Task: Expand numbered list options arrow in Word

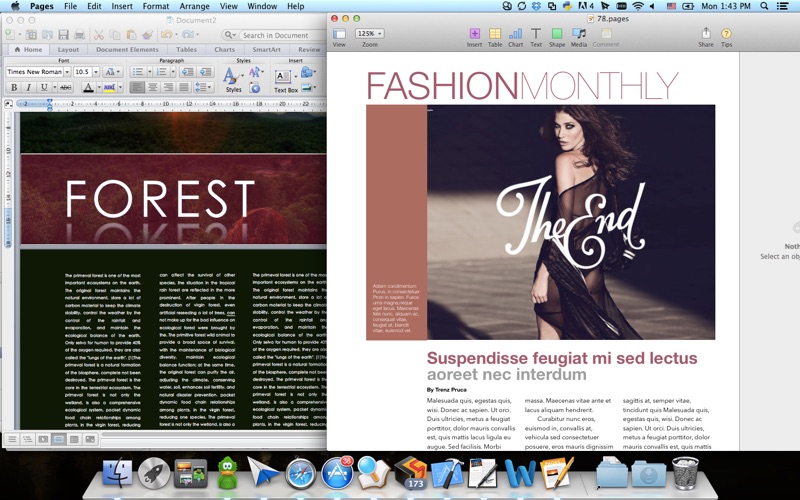Action: point(173,72)
